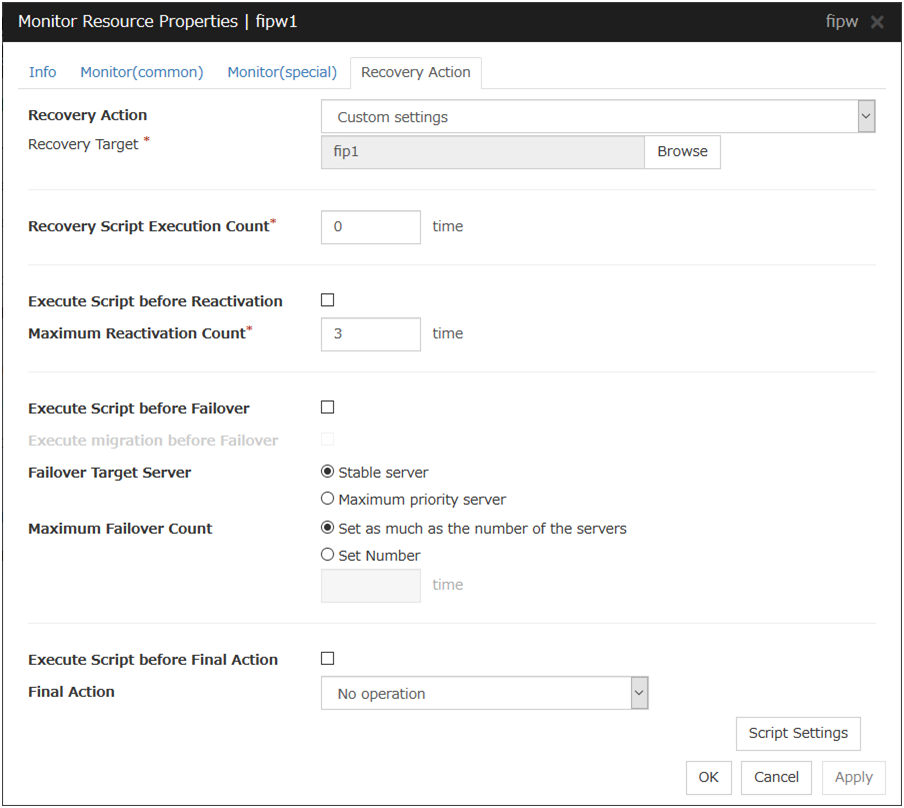The image size is (904, 808).
Task: Choose the Set Number radio button
Action: pos(327,555)
